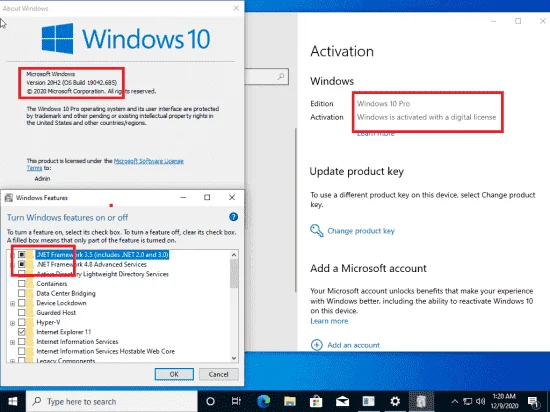The width and height of the screenshot is (550, 412).
Task: Select the Containers row text
Action: (x=52, y=283)
